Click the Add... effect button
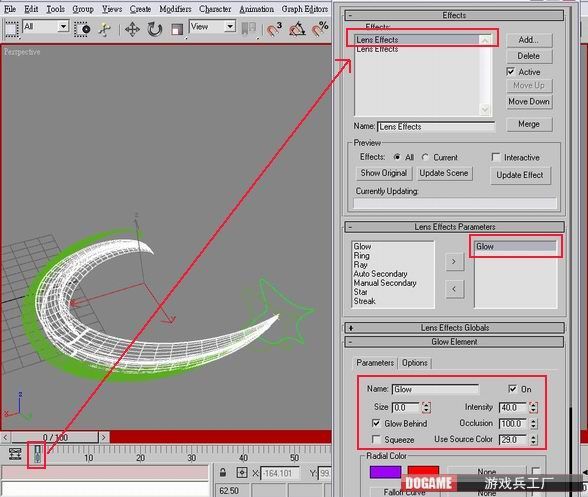Viewport: 588px width, 497px height. click(529, 40)
